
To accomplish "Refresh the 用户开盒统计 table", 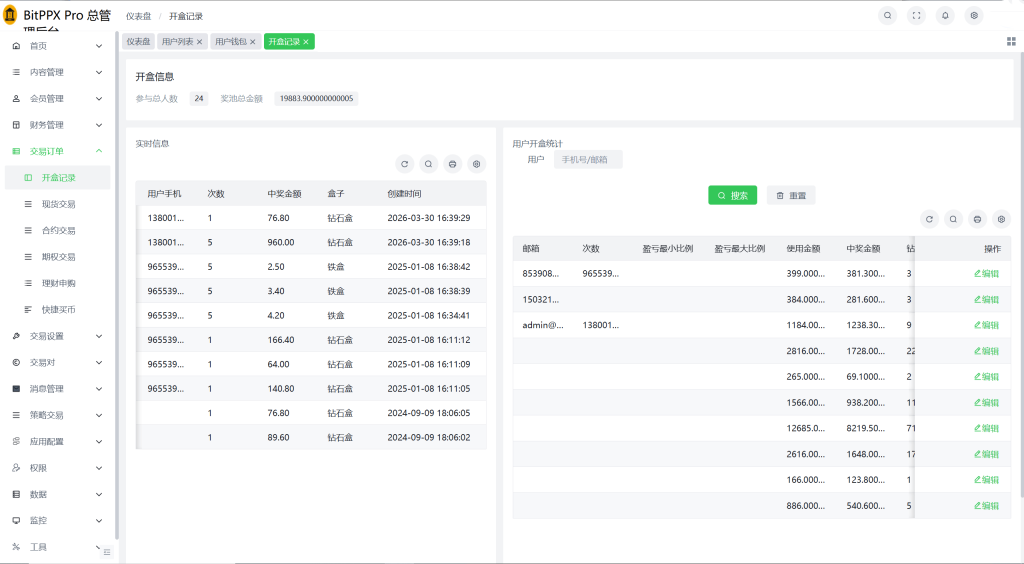I will coord(929,219).
